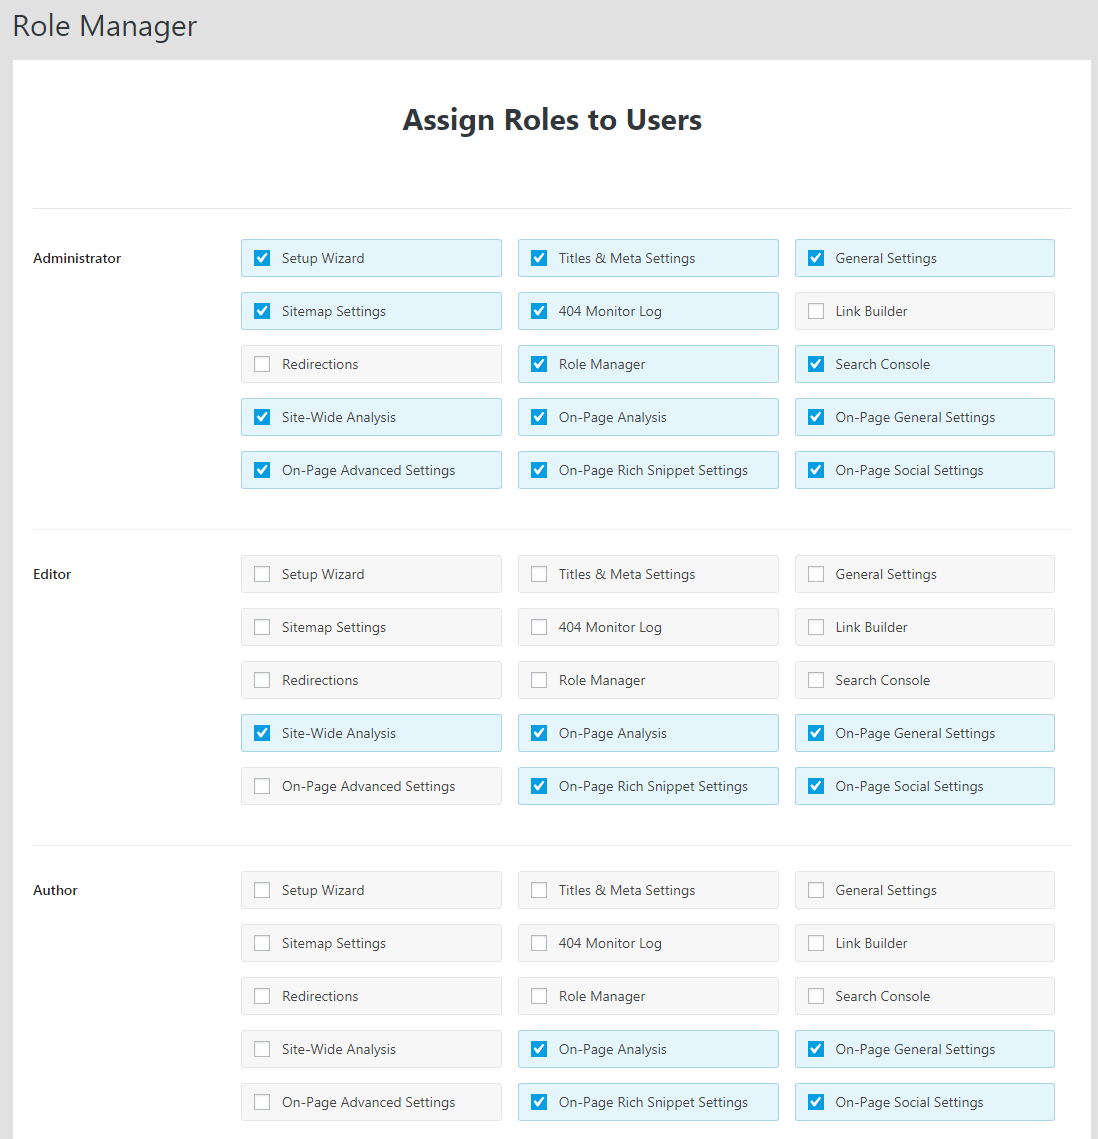Viewport: 1098px width, 1139px height.
Task: Uncheck Author On-Page Analysis
Action: [539, 1049]
